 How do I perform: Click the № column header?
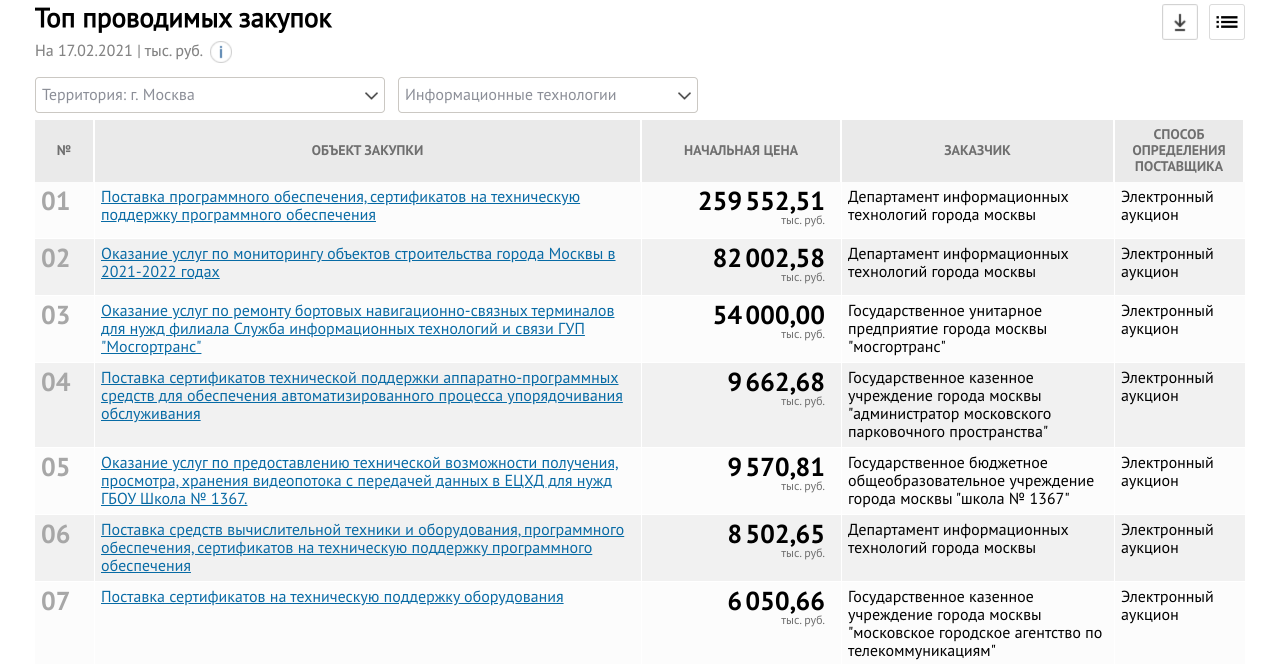click(64, 151)
